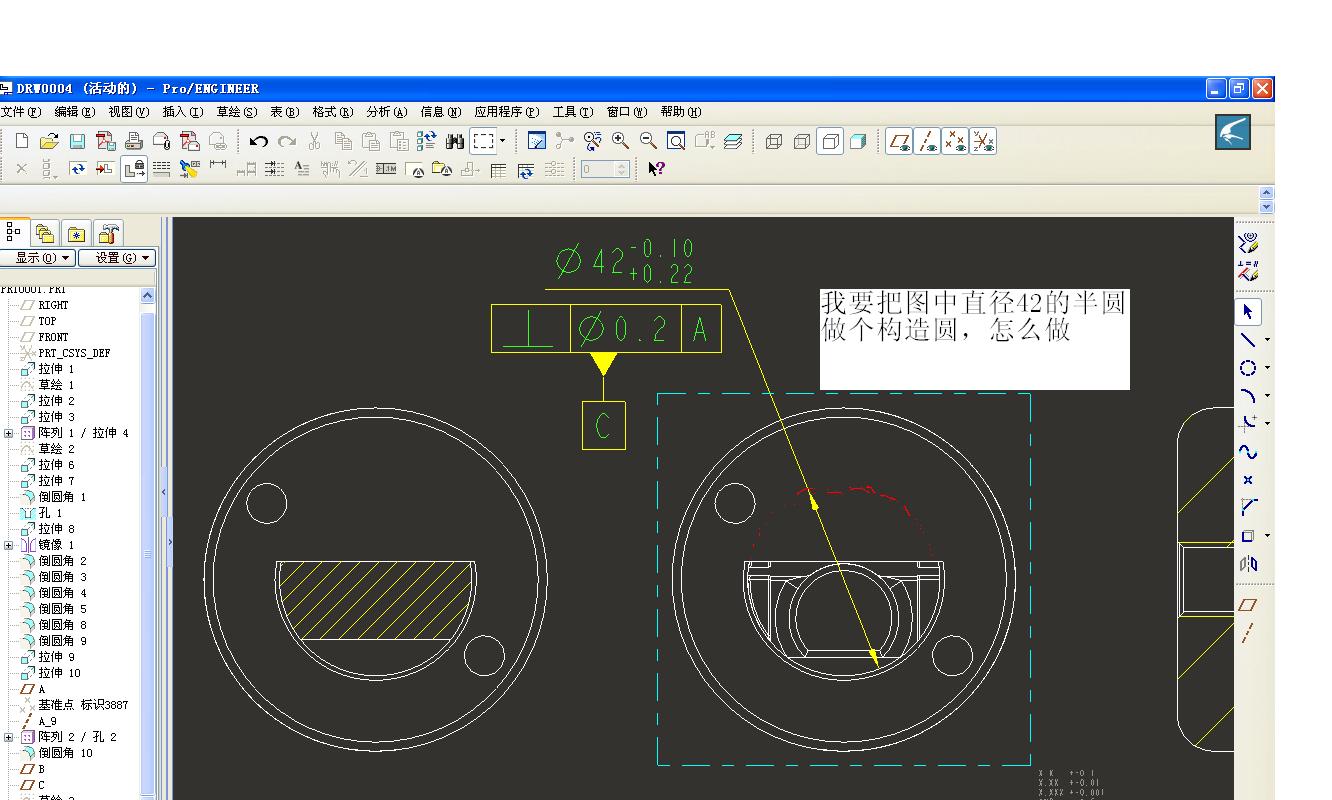Undo the last action
The width and height of the screenshot is (1332, 800).
(x=259, y=141)
